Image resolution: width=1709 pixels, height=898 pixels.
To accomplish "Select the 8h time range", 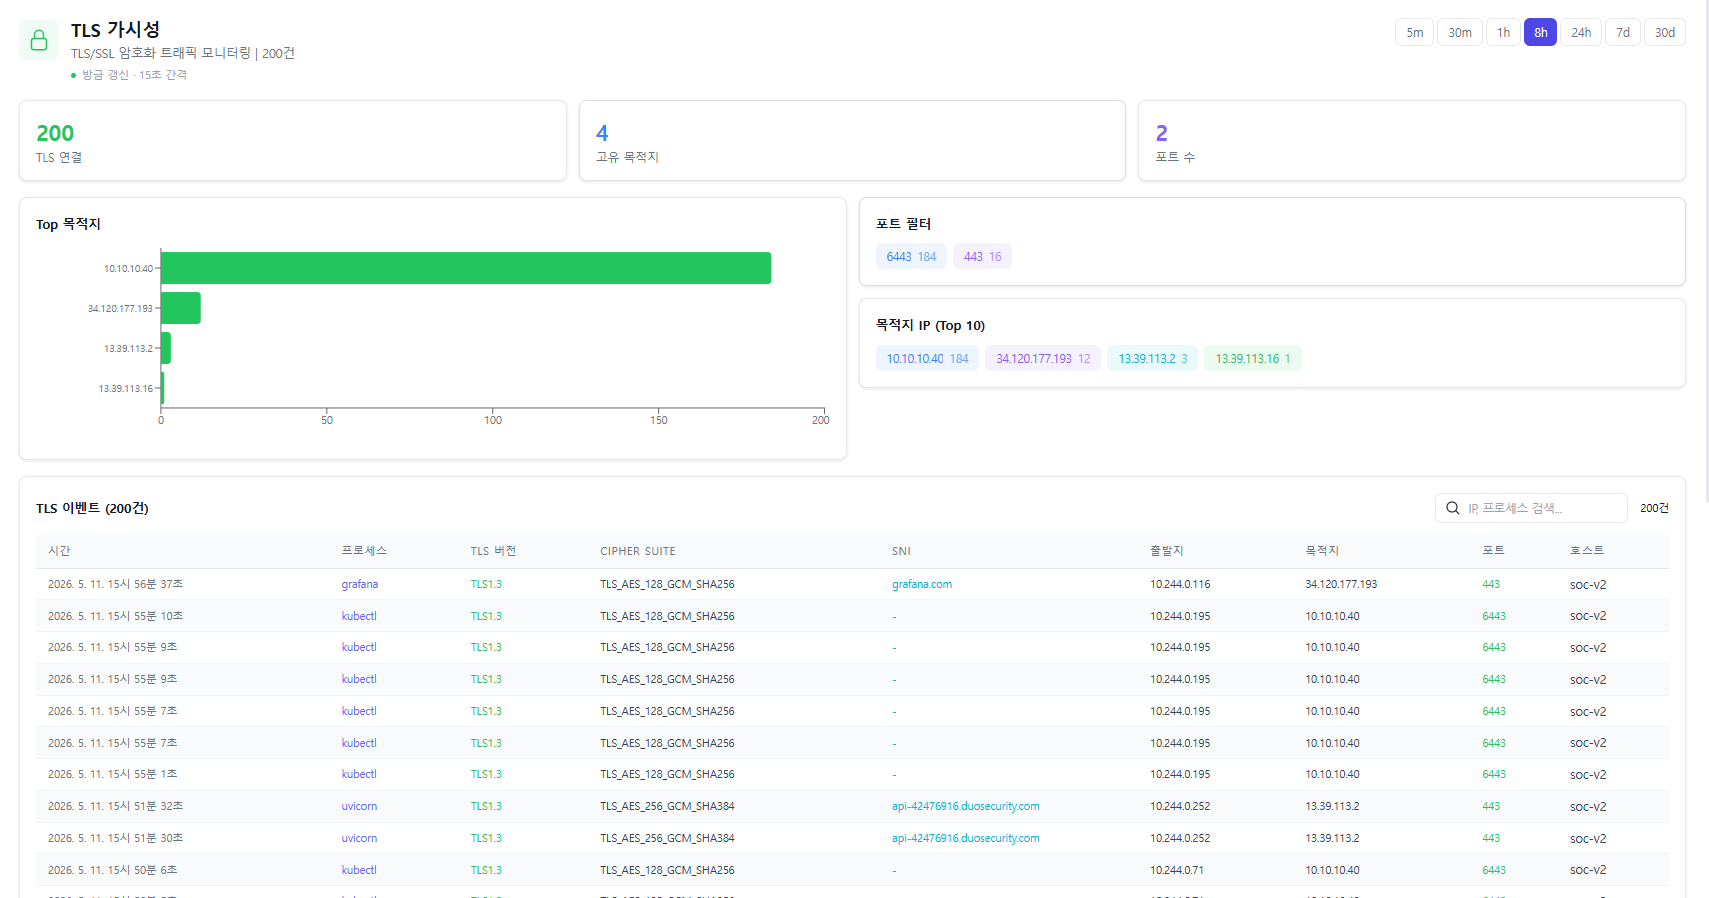I will pos(1540,32).
